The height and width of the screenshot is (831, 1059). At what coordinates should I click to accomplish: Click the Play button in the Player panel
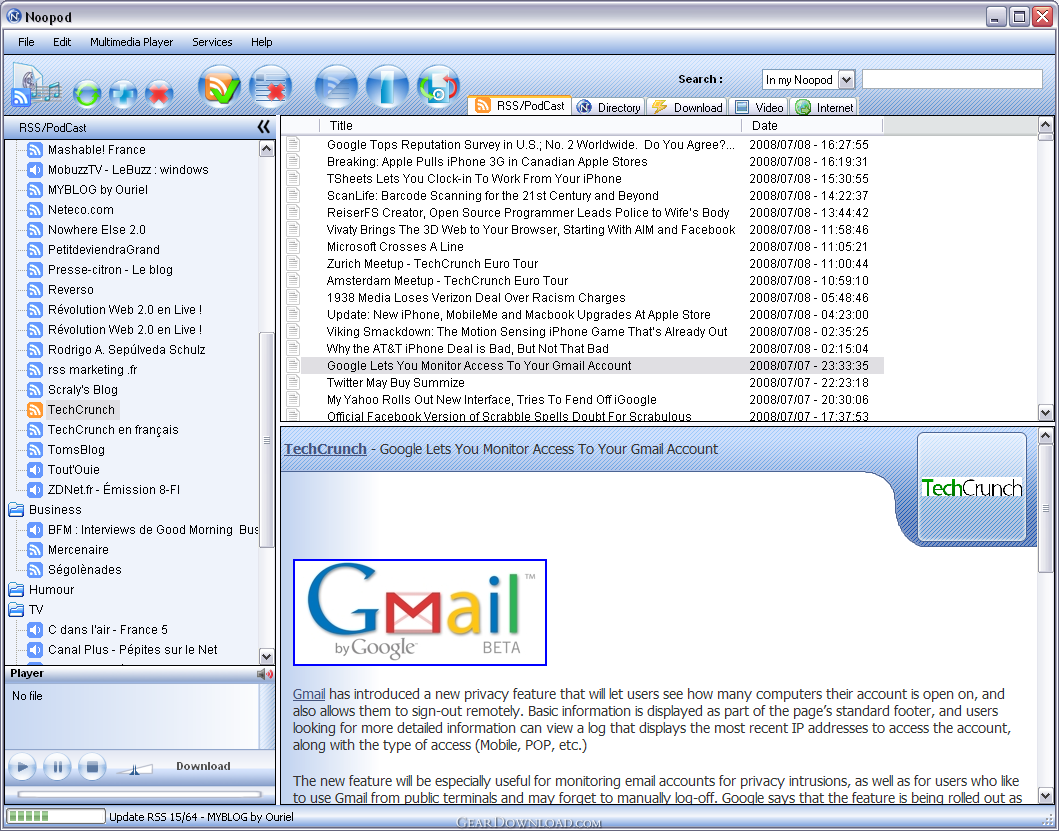pyautogui.click(x=22, y=767)
